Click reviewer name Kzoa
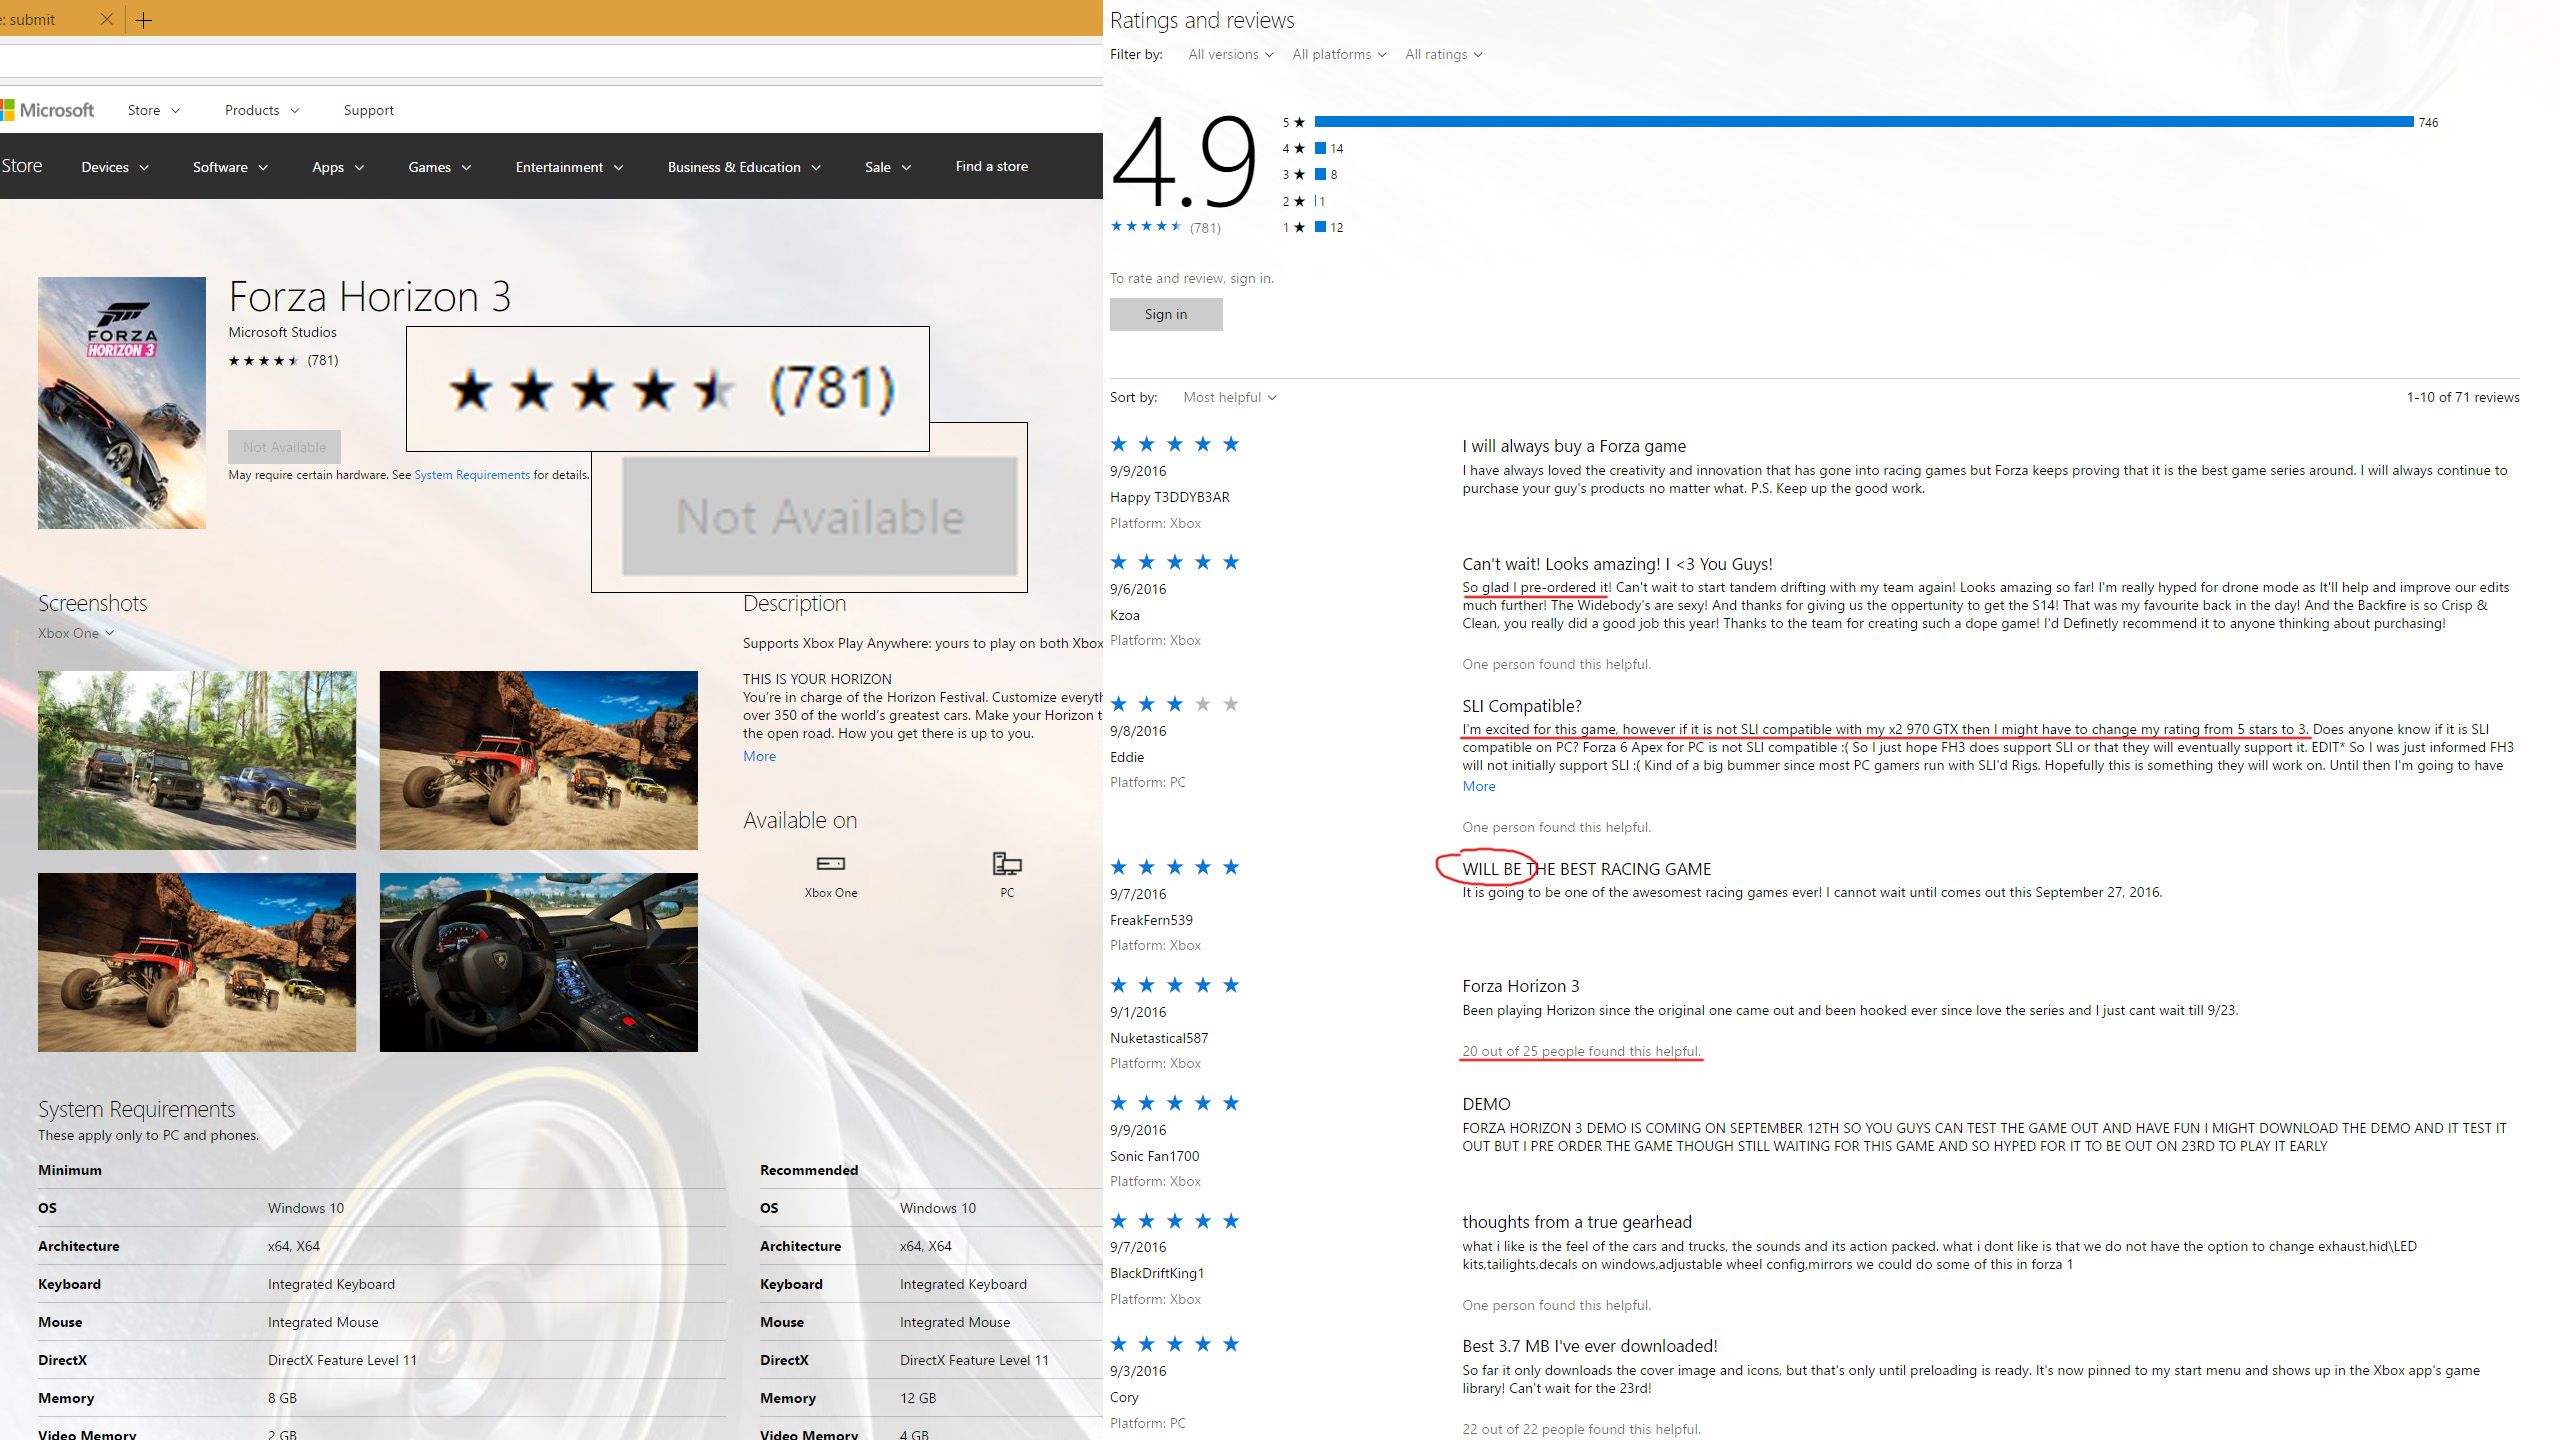 click(x=1124, y=615)
